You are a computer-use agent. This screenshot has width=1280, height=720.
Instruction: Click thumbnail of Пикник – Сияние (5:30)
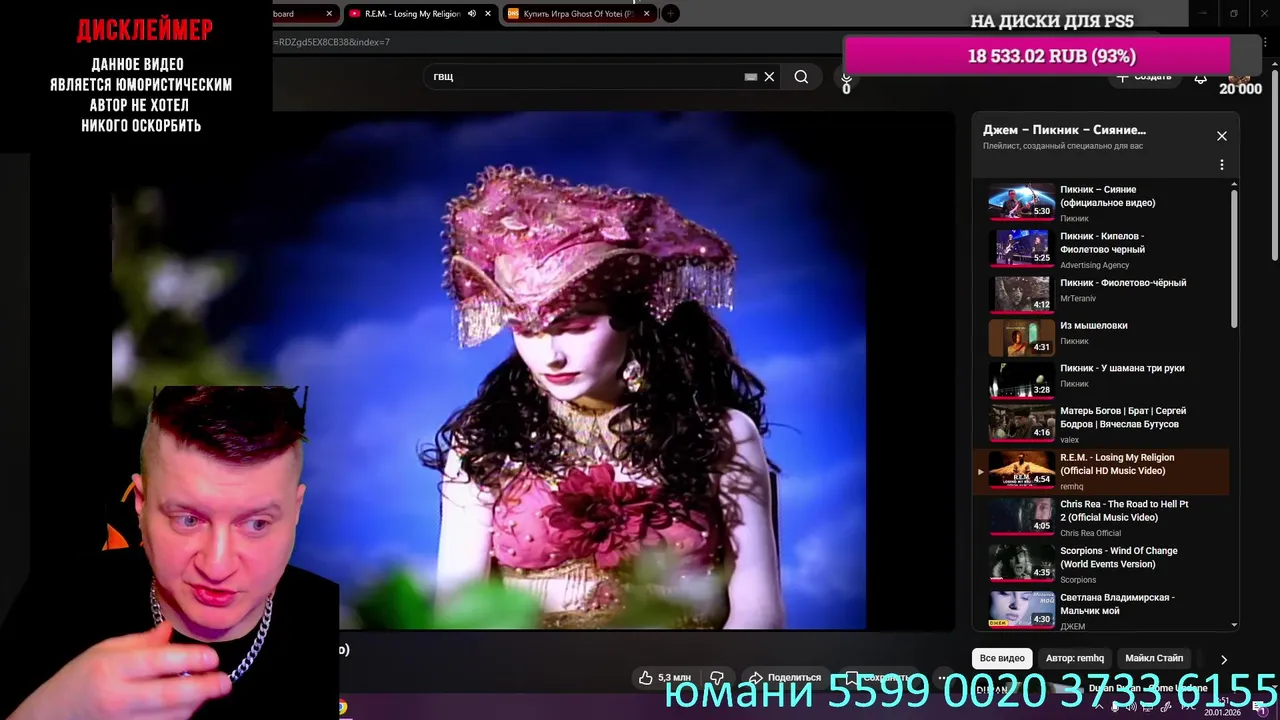coord(1021,201)
